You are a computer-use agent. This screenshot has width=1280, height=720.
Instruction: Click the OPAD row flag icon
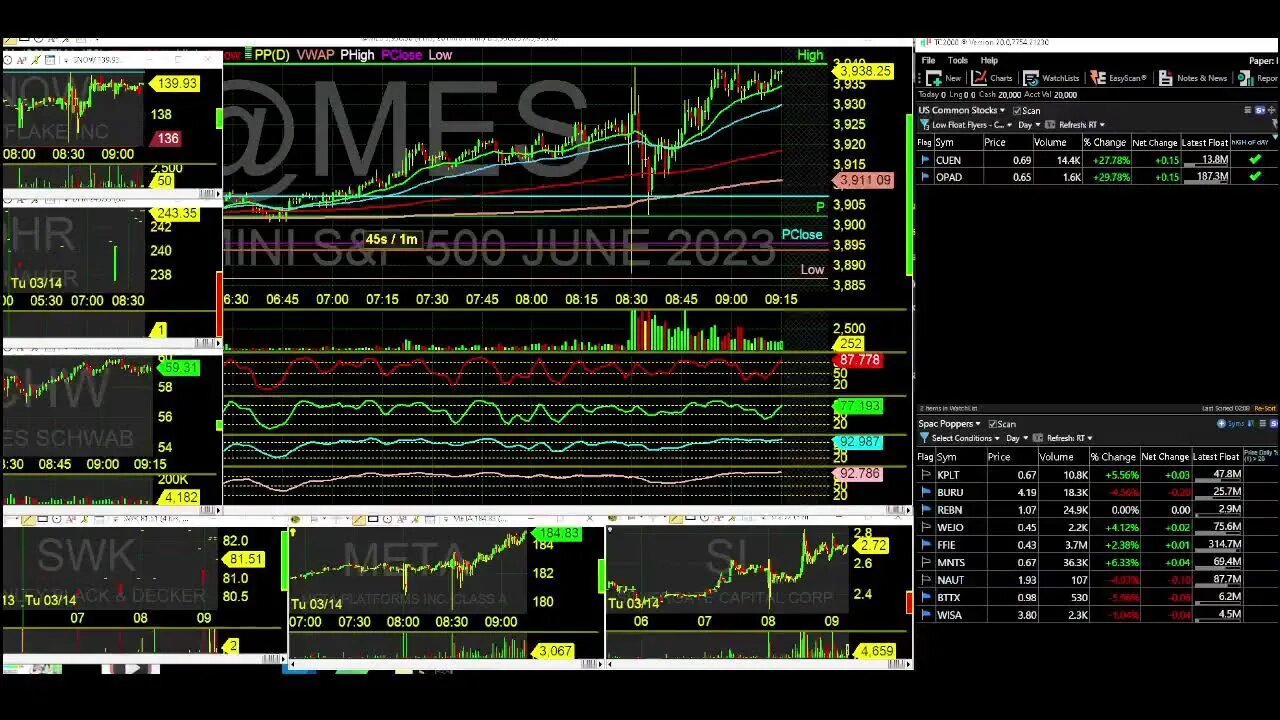(x=925, y=177)
